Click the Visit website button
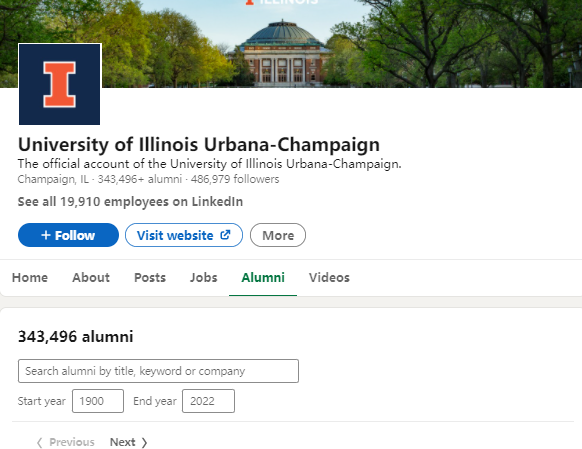The height and width of the screenshot is (449, 582). (184, 235)
